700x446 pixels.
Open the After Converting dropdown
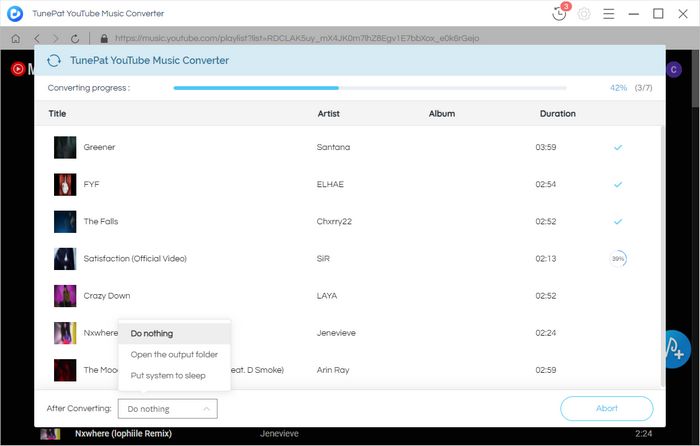(167, 408)
